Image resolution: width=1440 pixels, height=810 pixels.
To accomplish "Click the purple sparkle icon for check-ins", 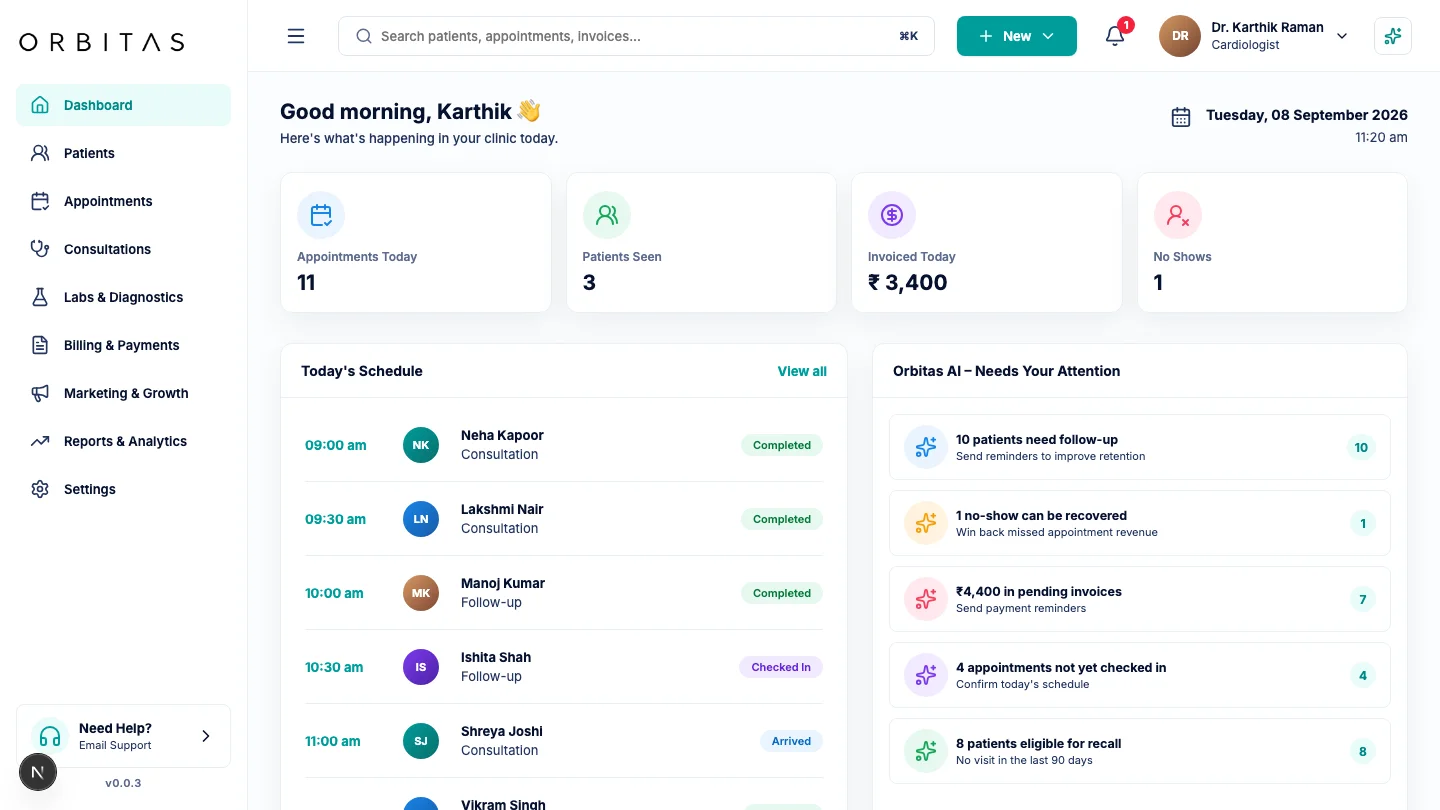I will tap(926, 675).
